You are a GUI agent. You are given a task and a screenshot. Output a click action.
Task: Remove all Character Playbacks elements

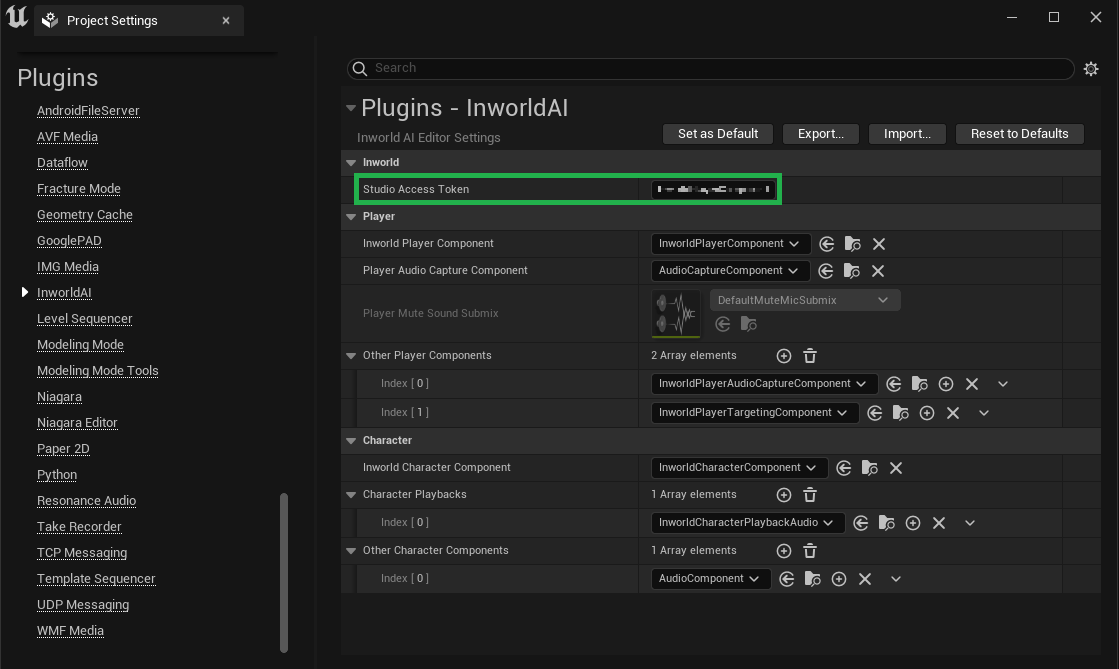pos(810,495)
